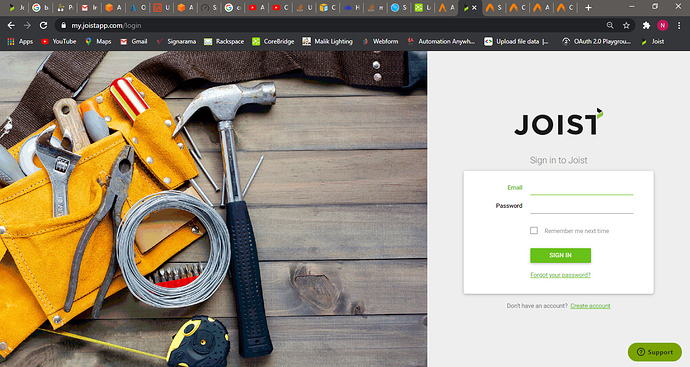Open the Upload file data bookmark
Image resolution: width=690 pixels, height=367 pixels.
click(x=516, y=41)
